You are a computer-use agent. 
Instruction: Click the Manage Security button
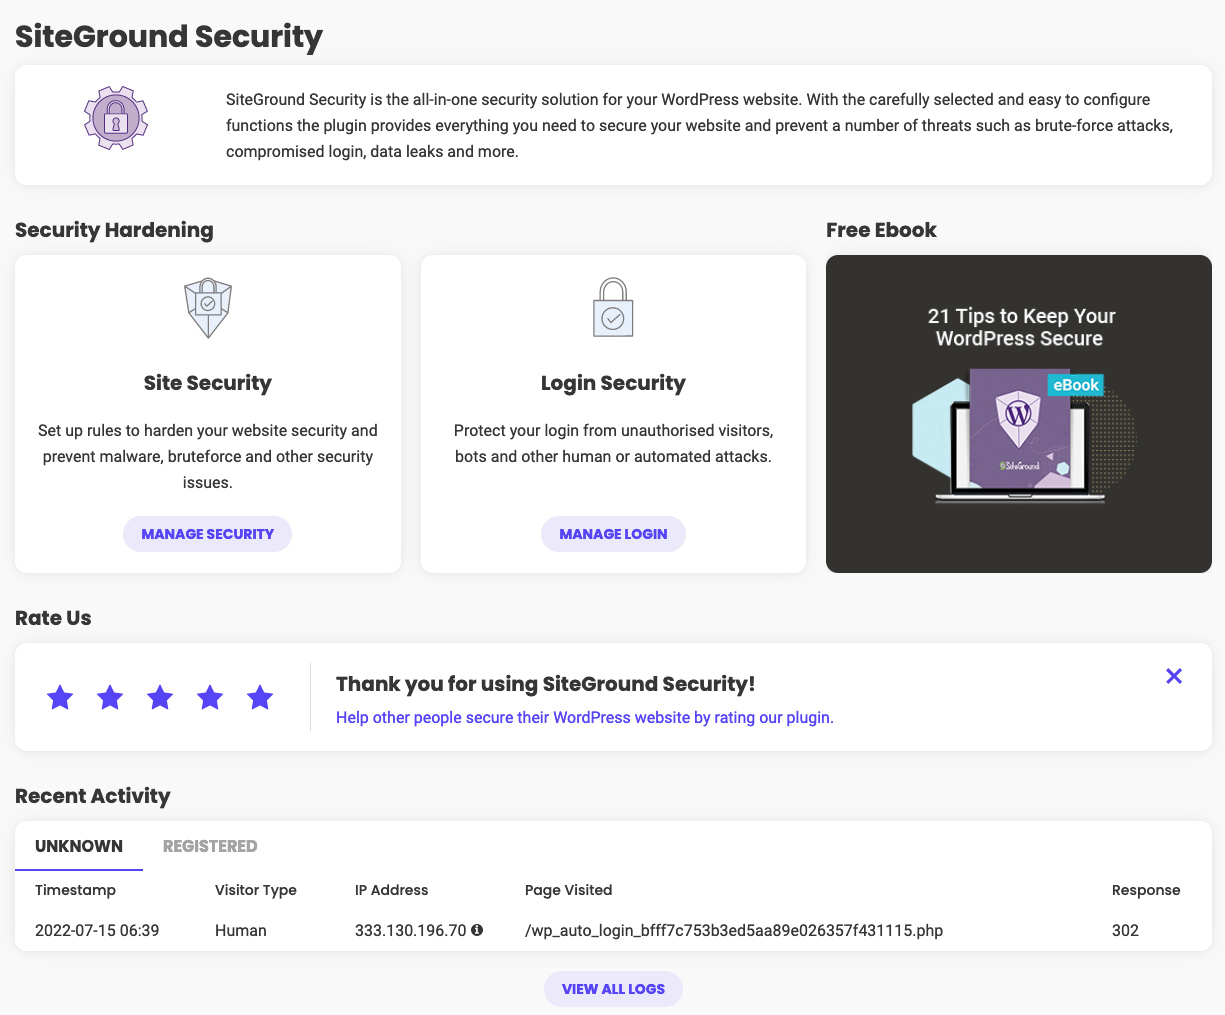(208, 534)
